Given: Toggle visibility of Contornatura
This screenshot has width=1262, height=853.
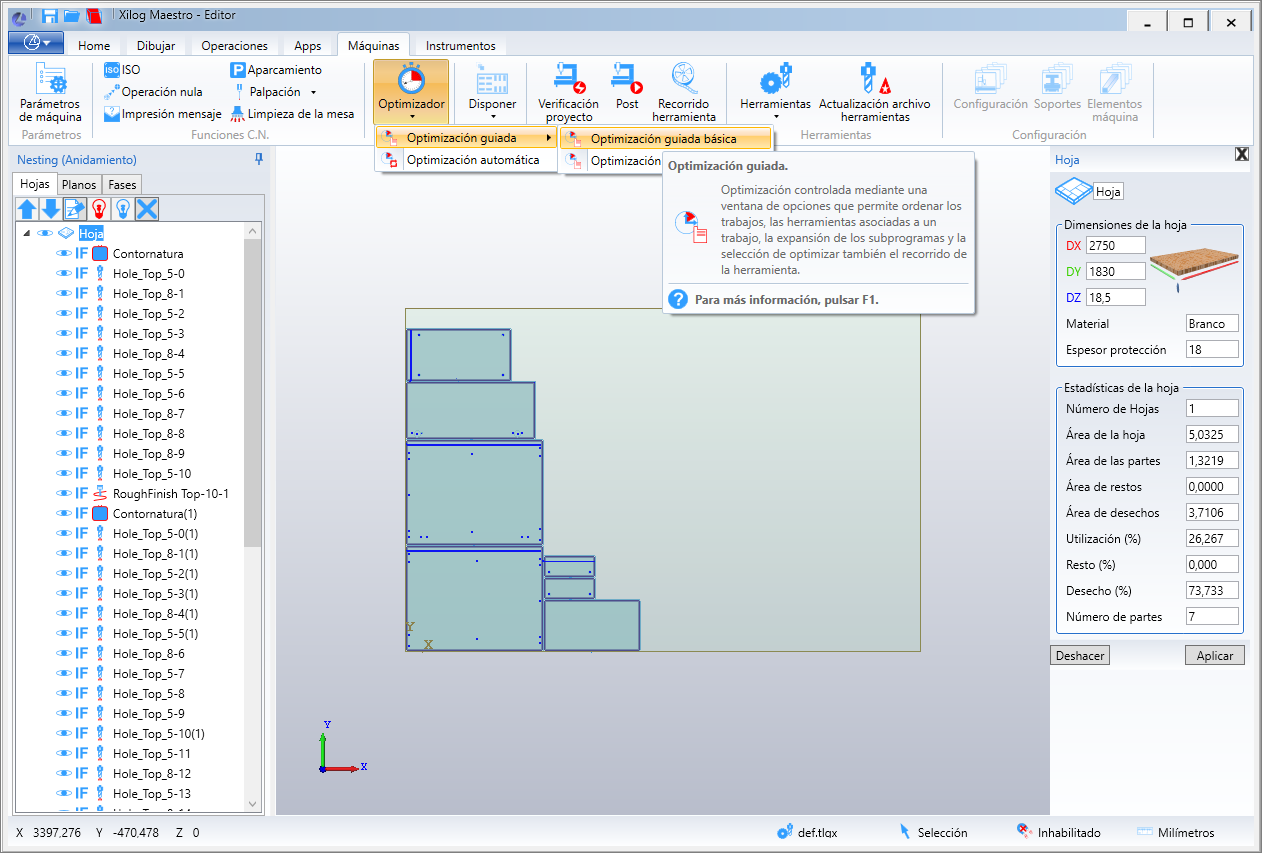Looking at the screenshot, I should pos(64,253).
